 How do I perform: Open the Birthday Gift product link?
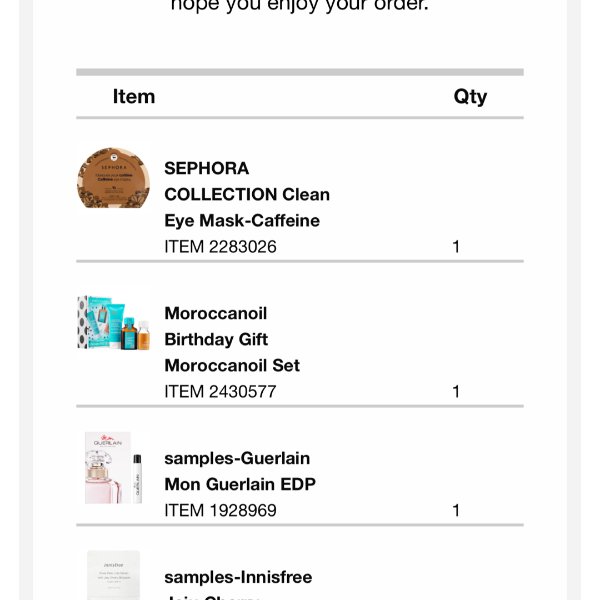tap(216, 339)
